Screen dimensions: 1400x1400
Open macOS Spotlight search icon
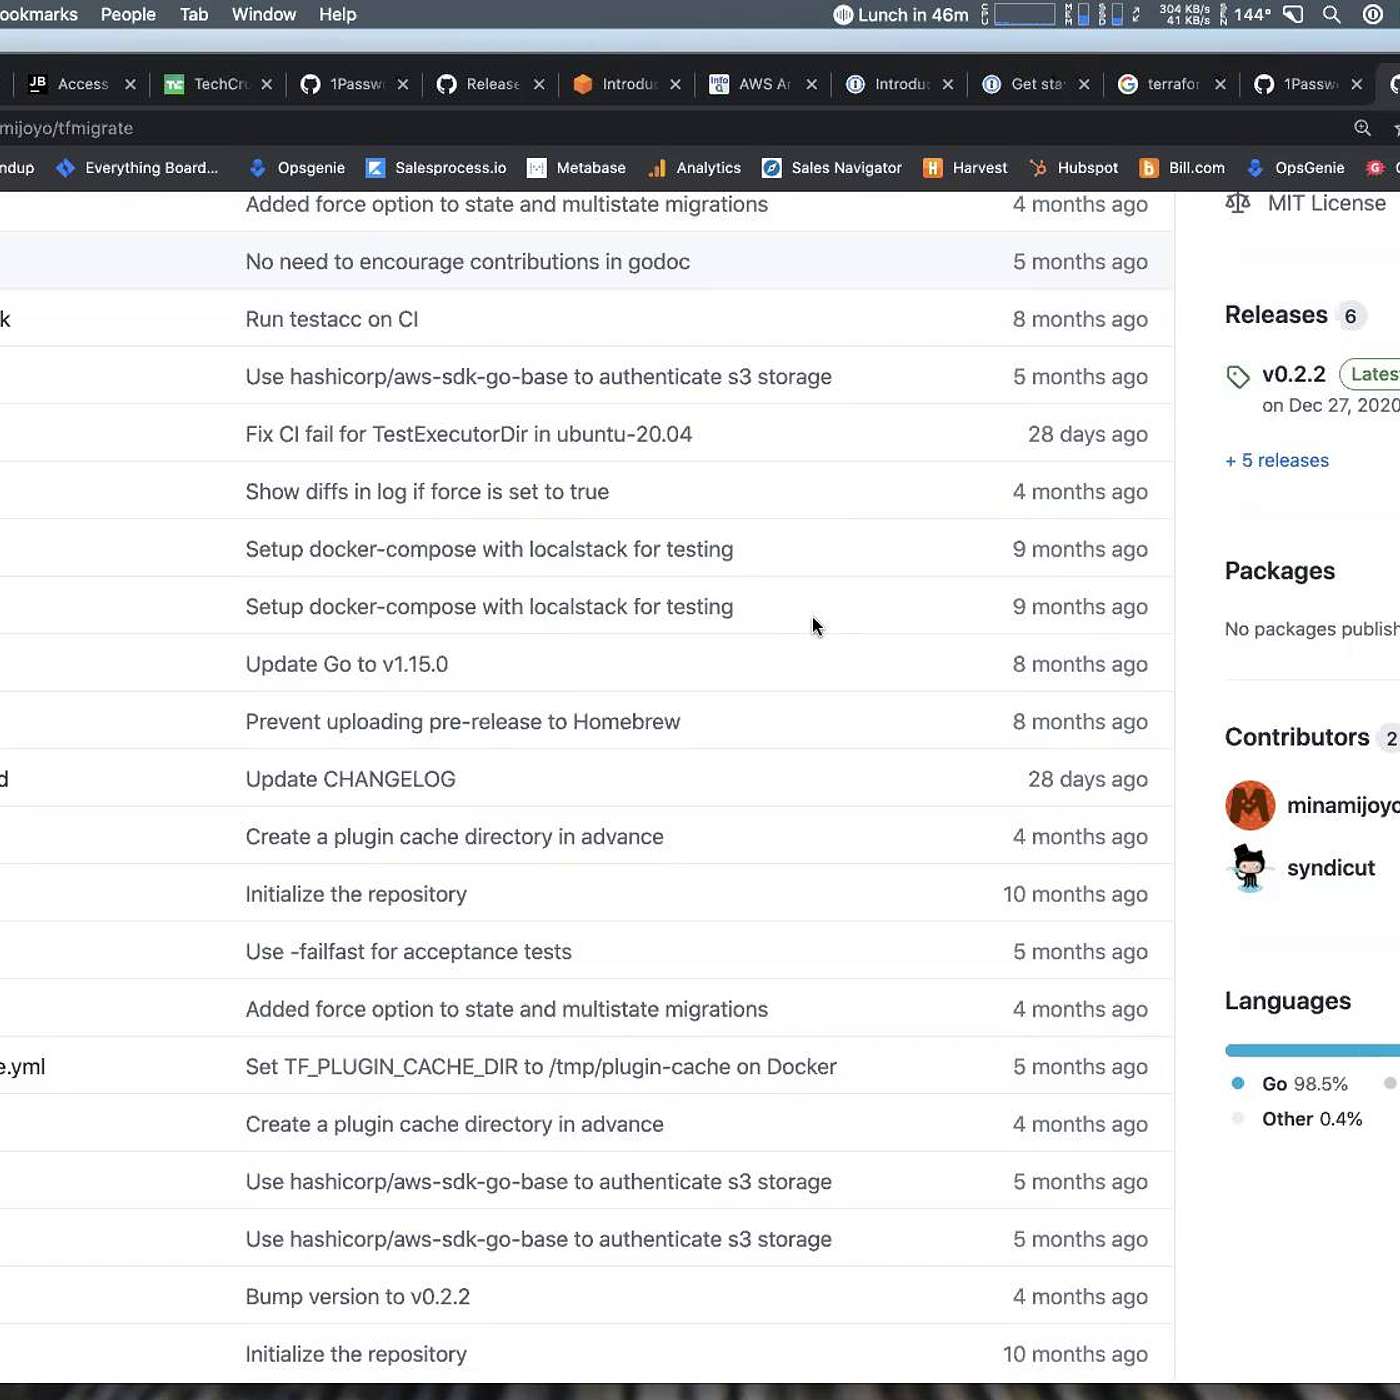click(x=1331, y=15)
